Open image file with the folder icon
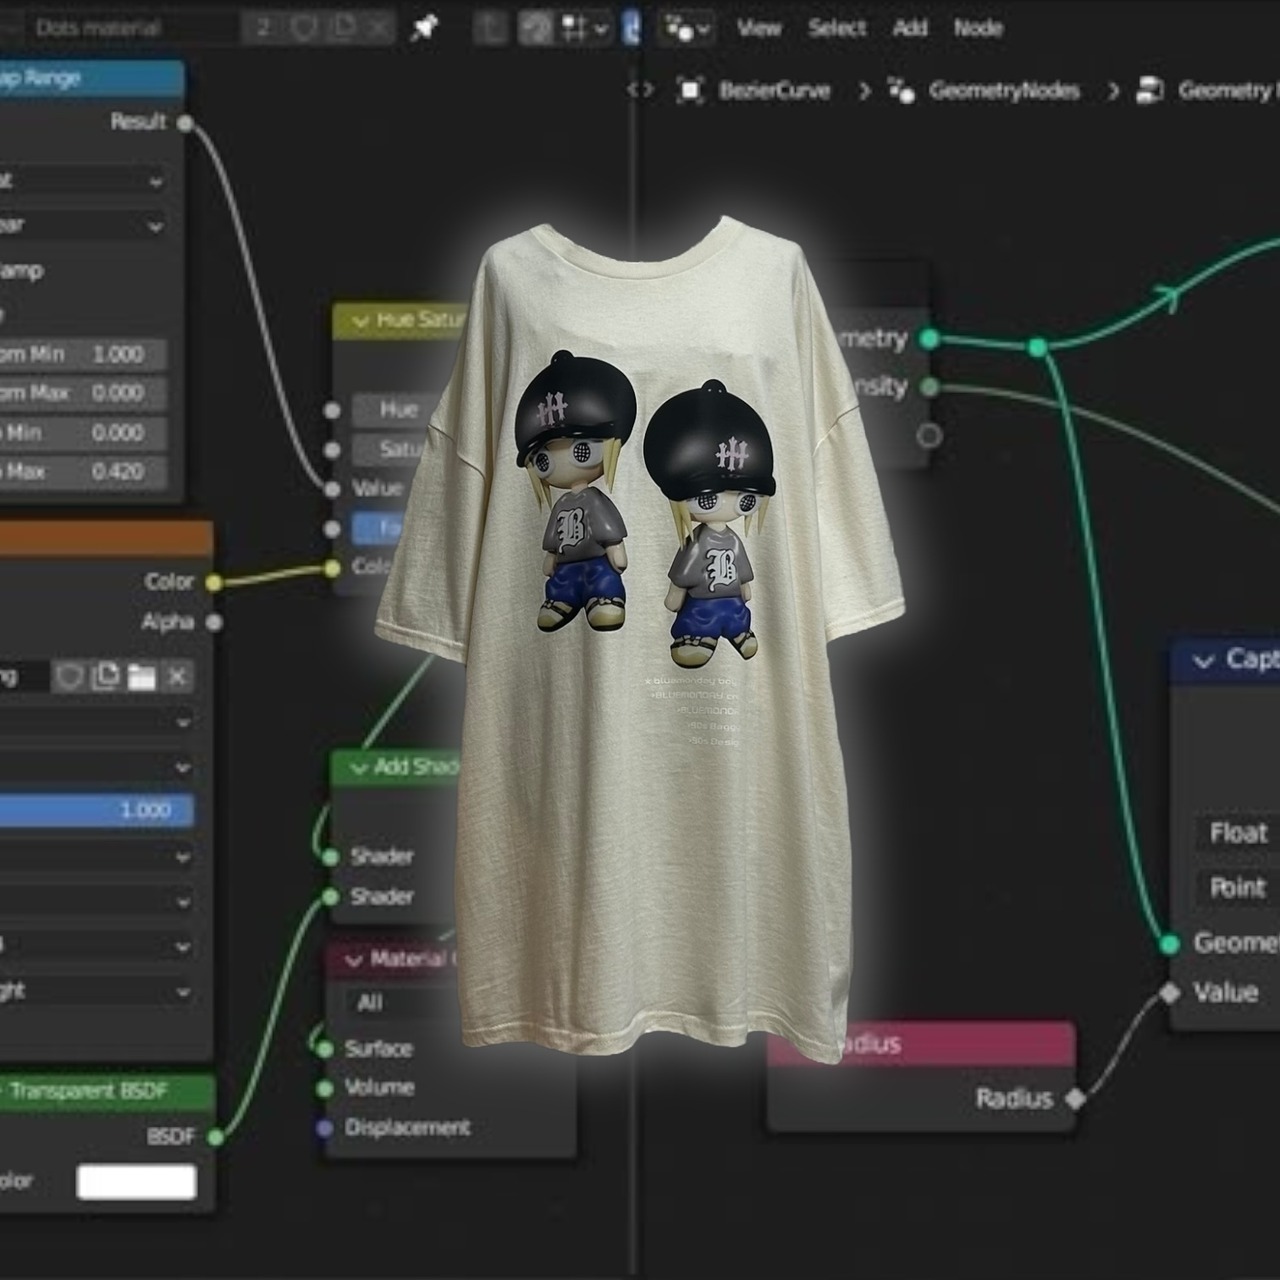 tap(141, 677)
